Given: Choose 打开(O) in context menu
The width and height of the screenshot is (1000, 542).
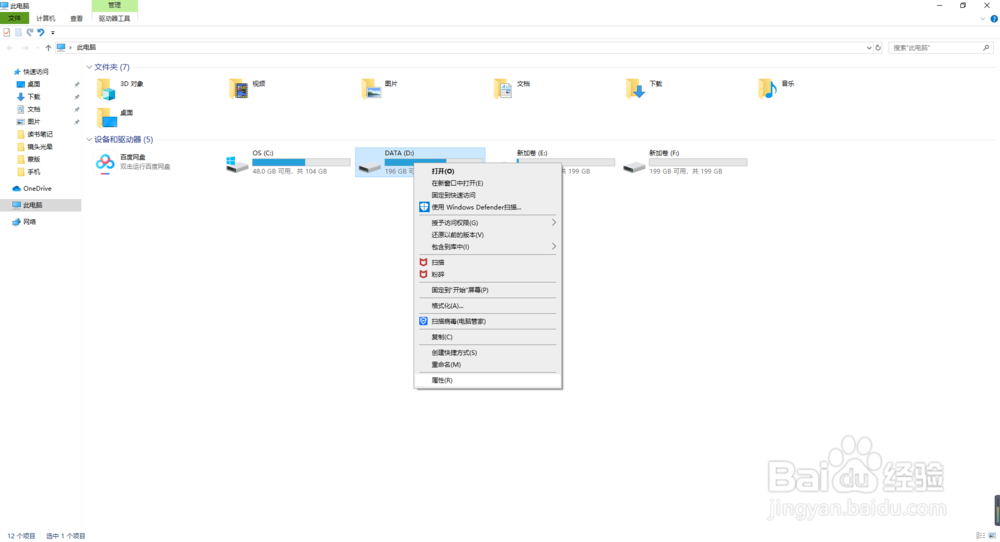Looking at the screenshot, I should coord(488,172).
